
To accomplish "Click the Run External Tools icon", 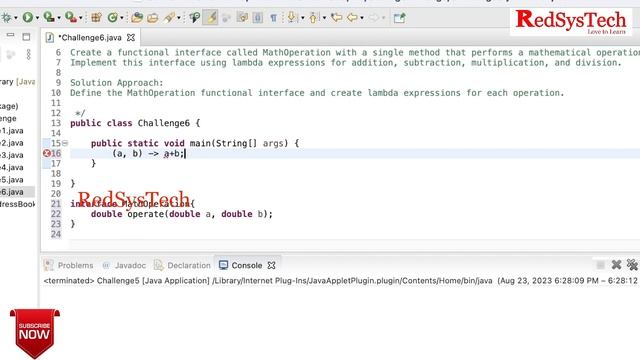I will pos(71,17).
